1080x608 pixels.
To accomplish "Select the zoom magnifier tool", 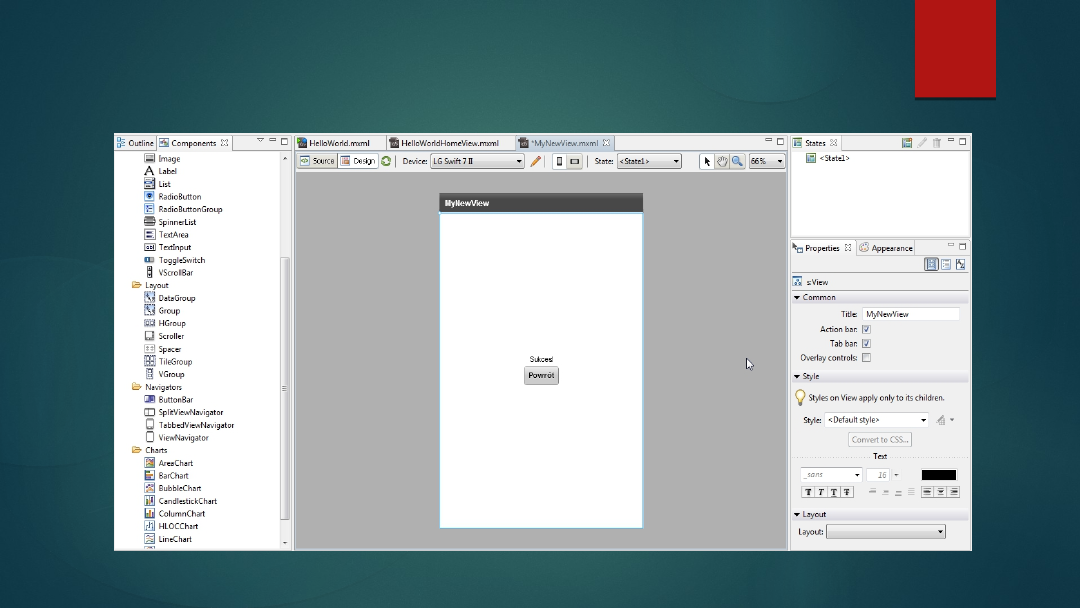I will pos(737,161).
